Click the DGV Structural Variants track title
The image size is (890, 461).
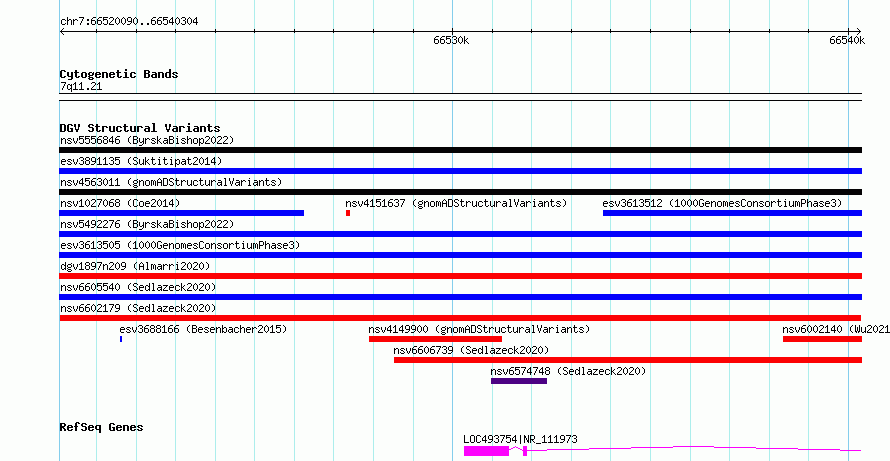point(140,128)
